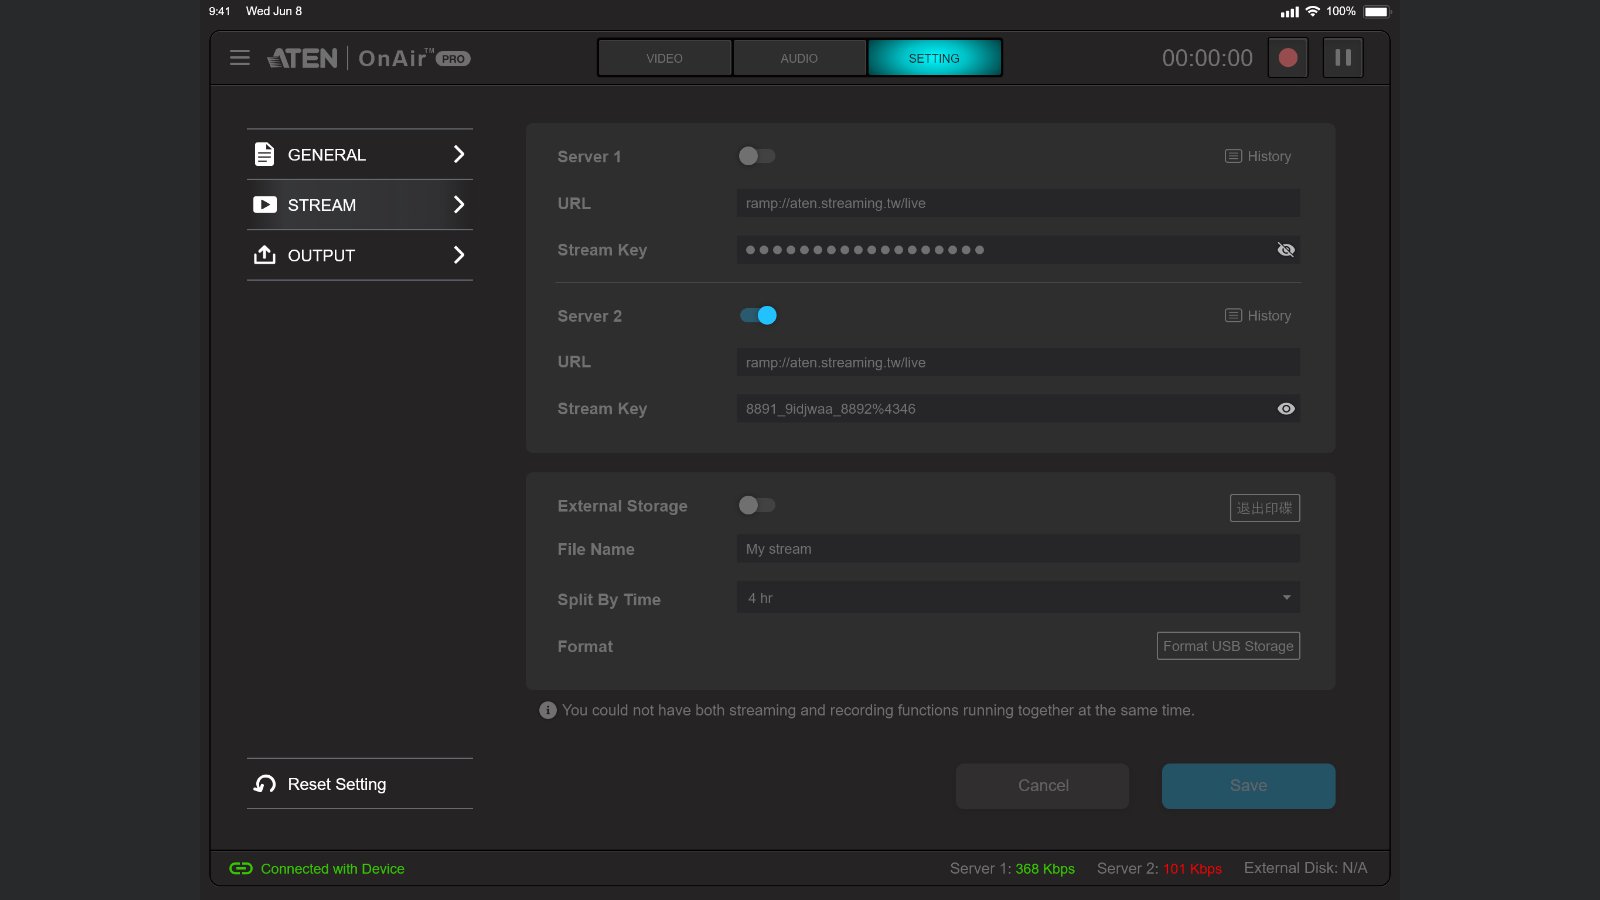Open Server 1 History list
This screenshot has width=1600, height=900.
pos(1258,157)
